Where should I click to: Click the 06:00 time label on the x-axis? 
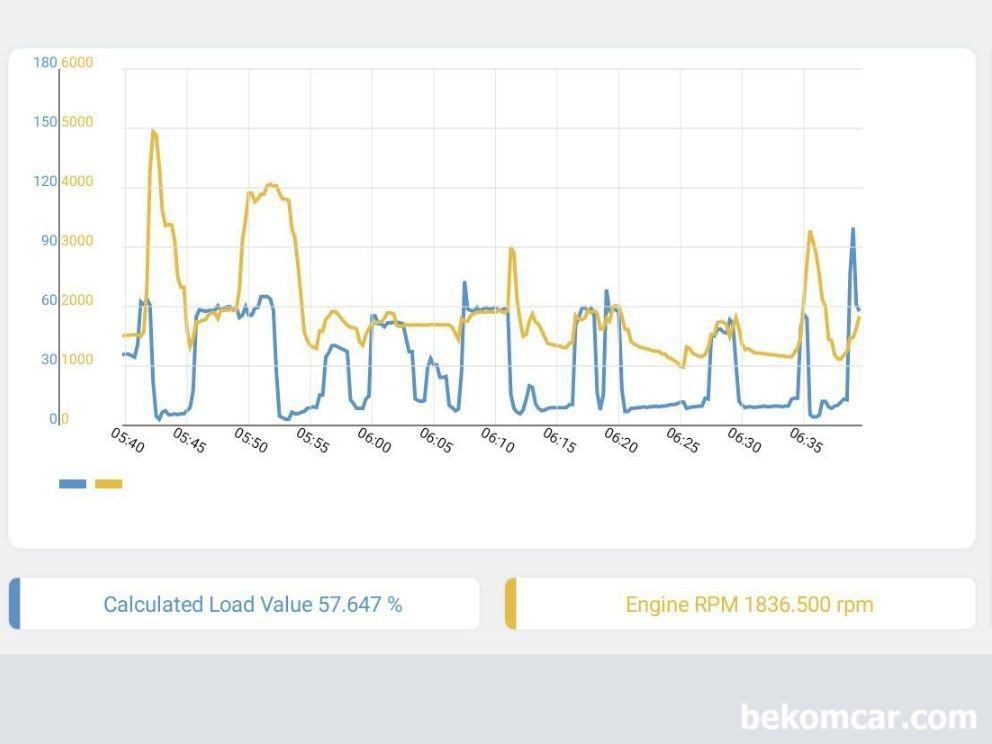coord(374,441)
